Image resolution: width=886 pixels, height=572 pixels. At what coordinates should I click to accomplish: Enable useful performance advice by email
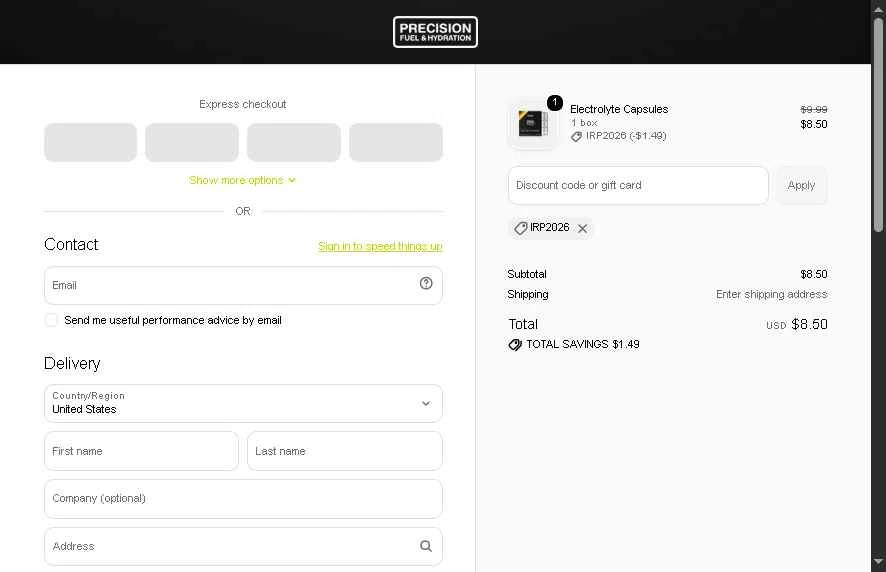click(x=51, y=320)
